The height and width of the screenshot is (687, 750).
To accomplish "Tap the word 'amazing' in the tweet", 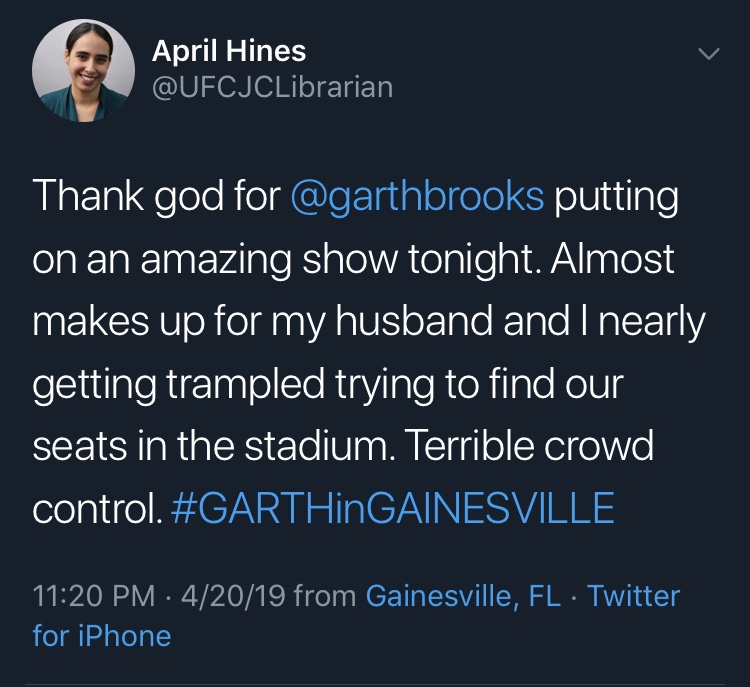I will pos(216,260).
